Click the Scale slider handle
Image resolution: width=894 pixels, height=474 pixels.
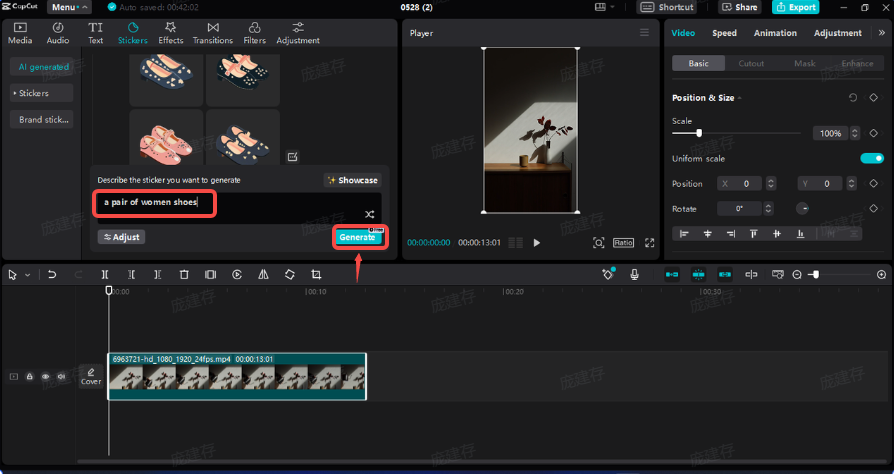(x=698, y=133)
